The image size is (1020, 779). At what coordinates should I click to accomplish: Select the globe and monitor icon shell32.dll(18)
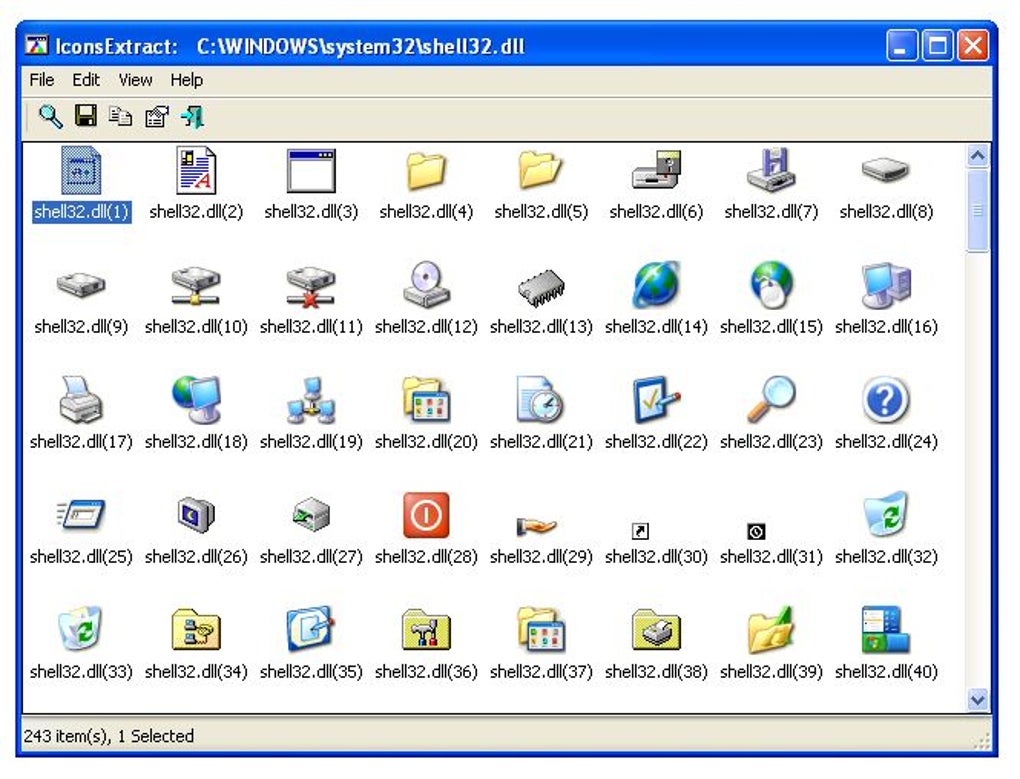pos(196,399)
